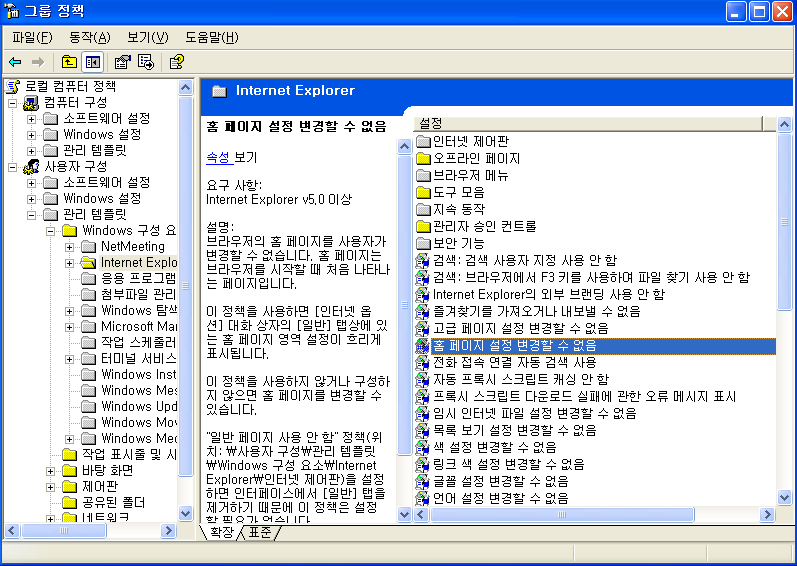Click the 인터넷 제어판 folder icon
The width and height of the screenshot is (797, 566).
[423, 142]
